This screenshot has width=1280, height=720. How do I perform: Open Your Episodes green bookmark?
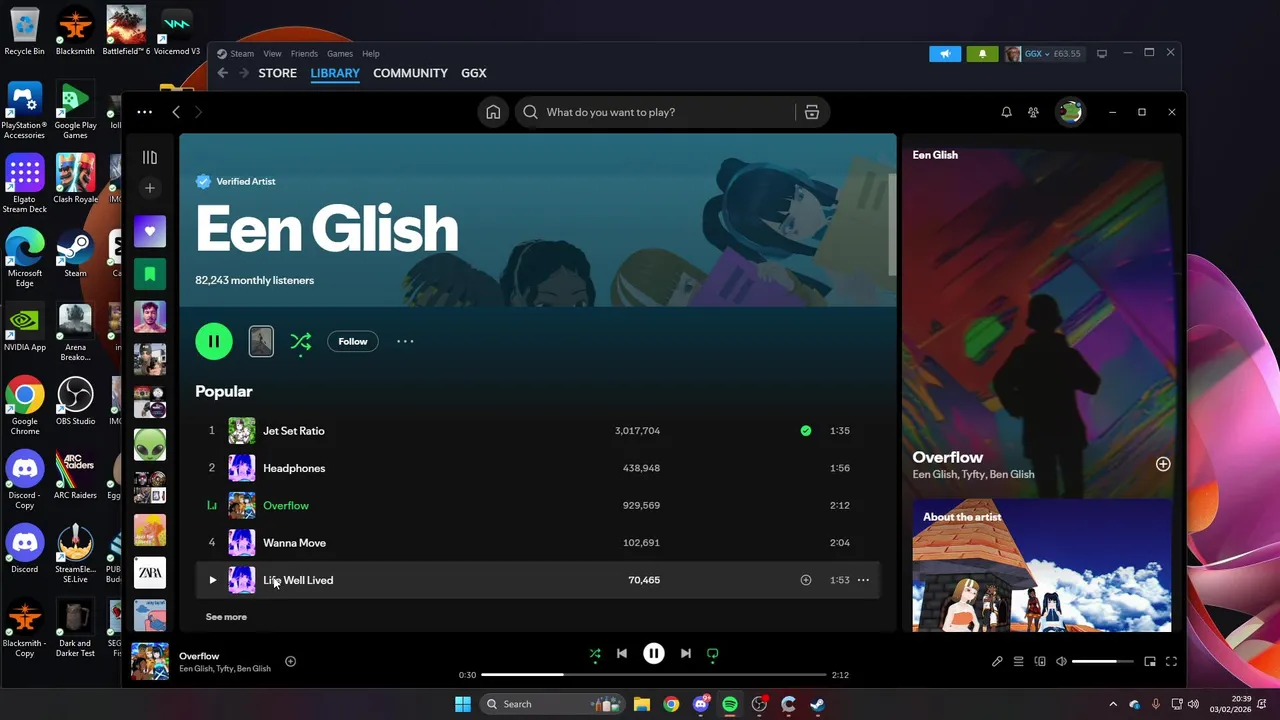click(x=150, y=274)
